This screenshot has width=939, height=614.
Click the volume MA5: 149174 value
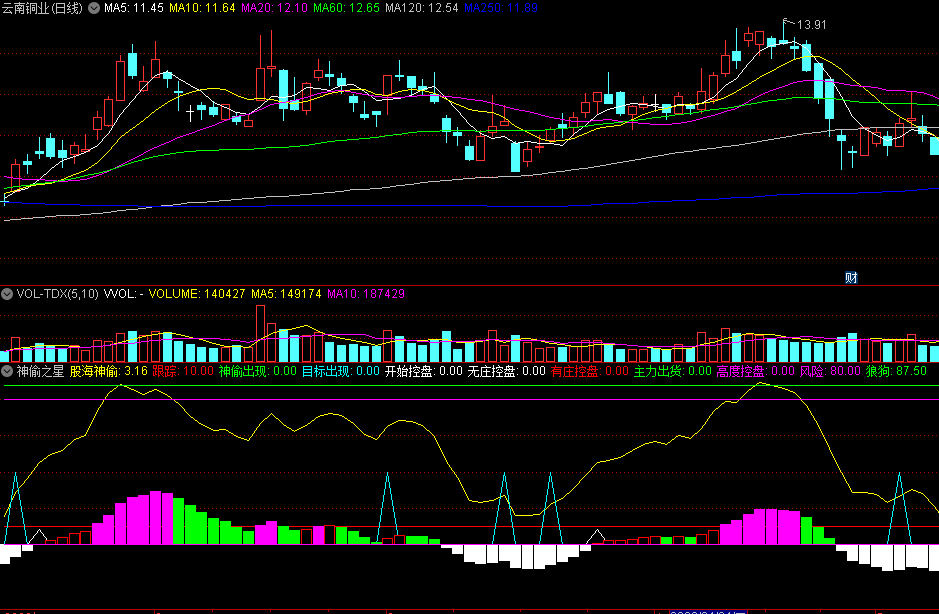tap(286, 294)
